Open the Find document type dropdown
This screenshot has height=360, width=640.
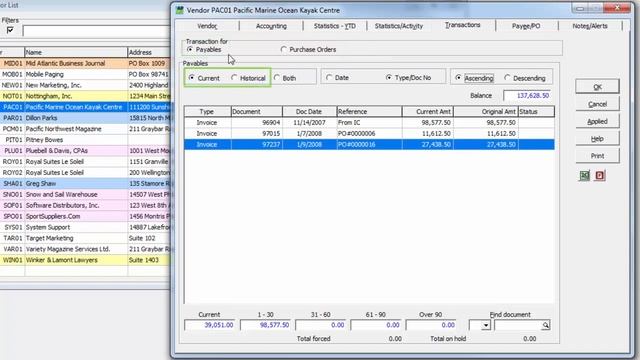[x=485, y=325]
